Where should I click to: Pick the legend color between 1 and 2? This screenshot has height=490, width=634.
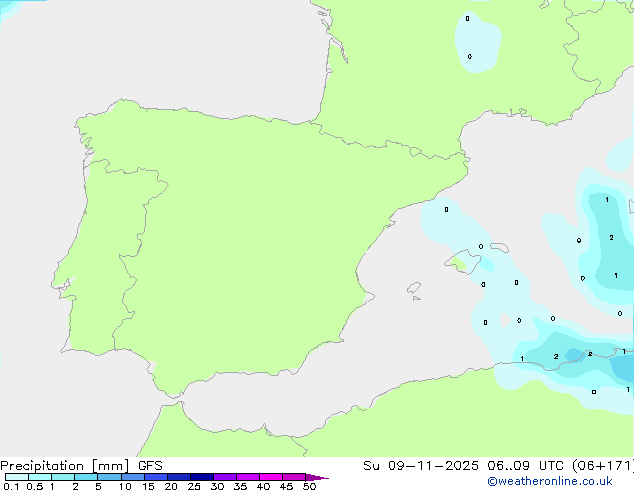63,477
